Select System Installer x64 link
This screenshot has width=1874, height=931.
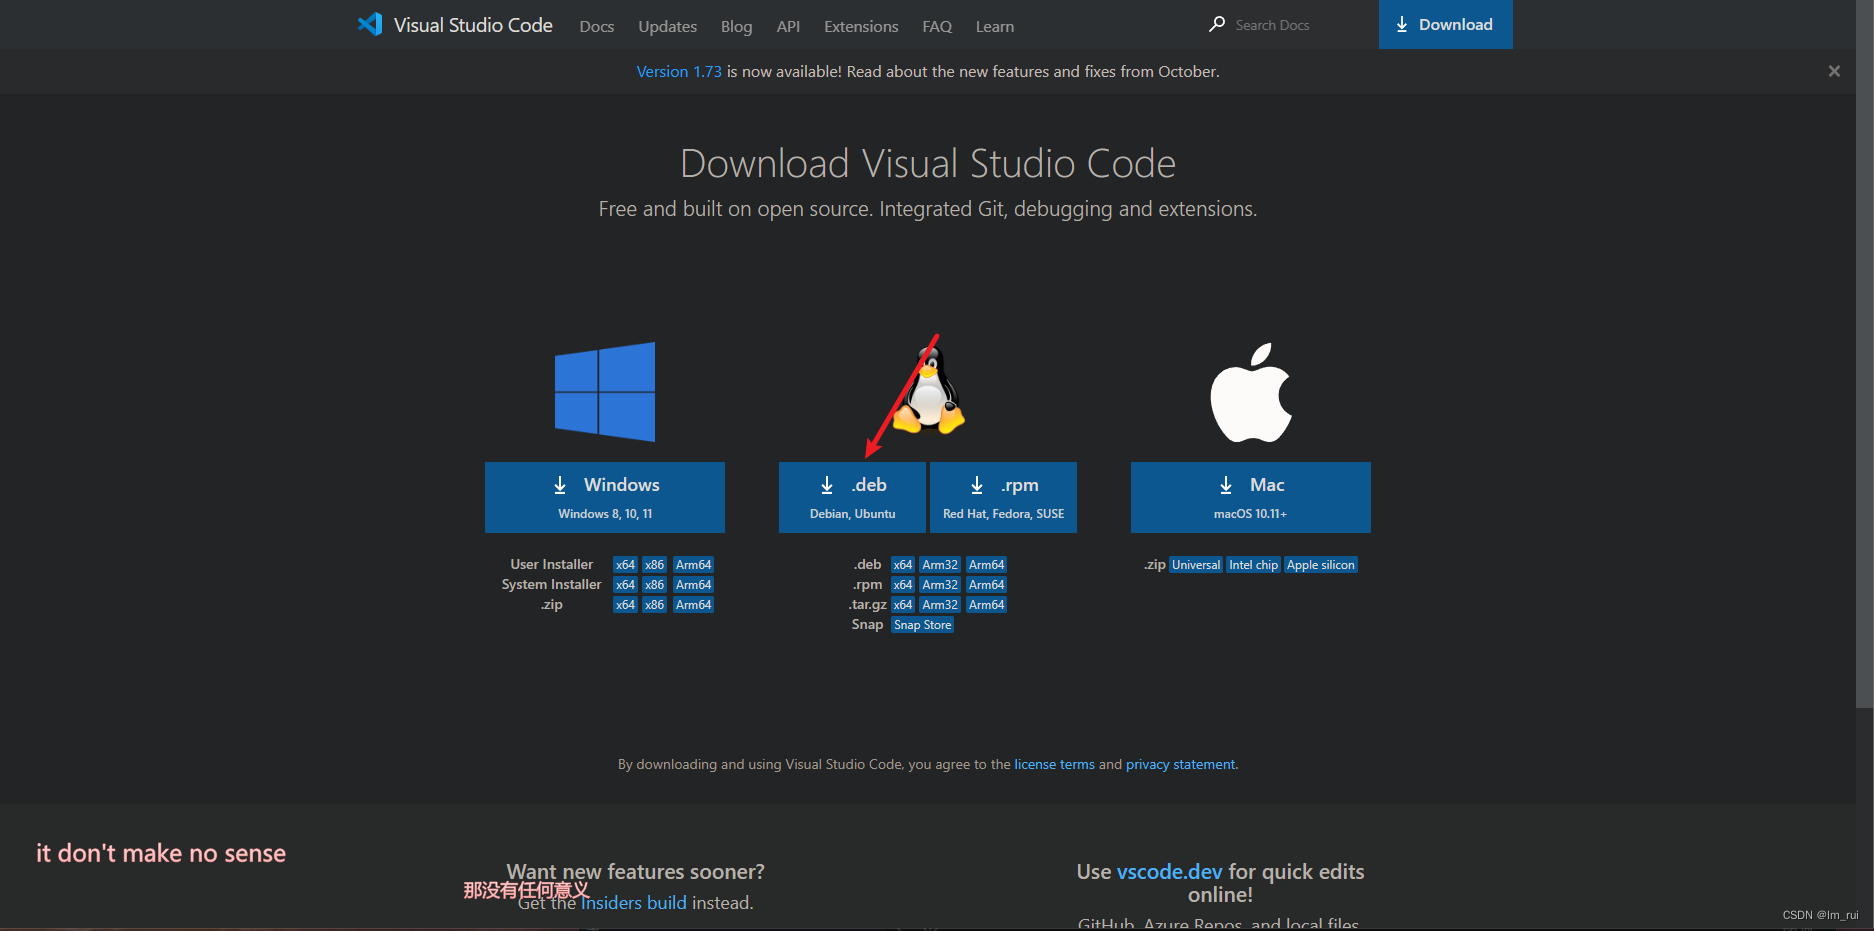tap(625, 585)
